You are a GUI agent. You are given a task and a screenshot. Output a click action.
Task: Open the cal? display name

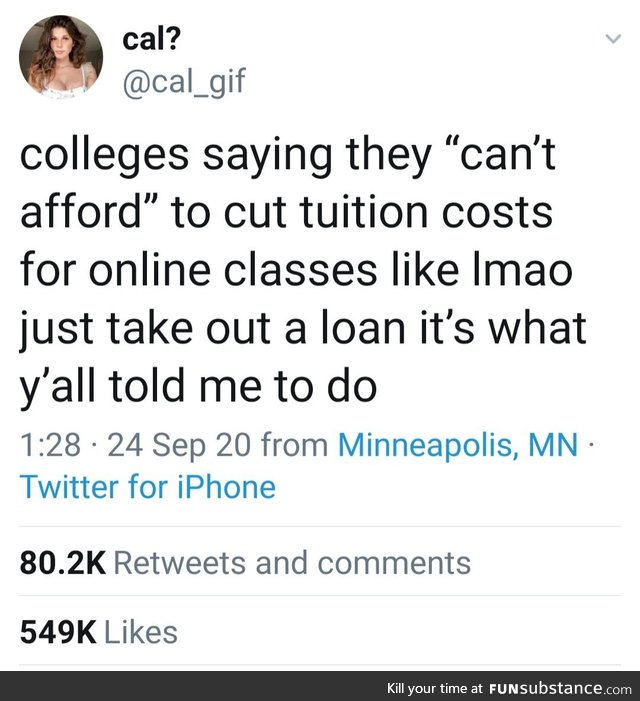[152, 40]
